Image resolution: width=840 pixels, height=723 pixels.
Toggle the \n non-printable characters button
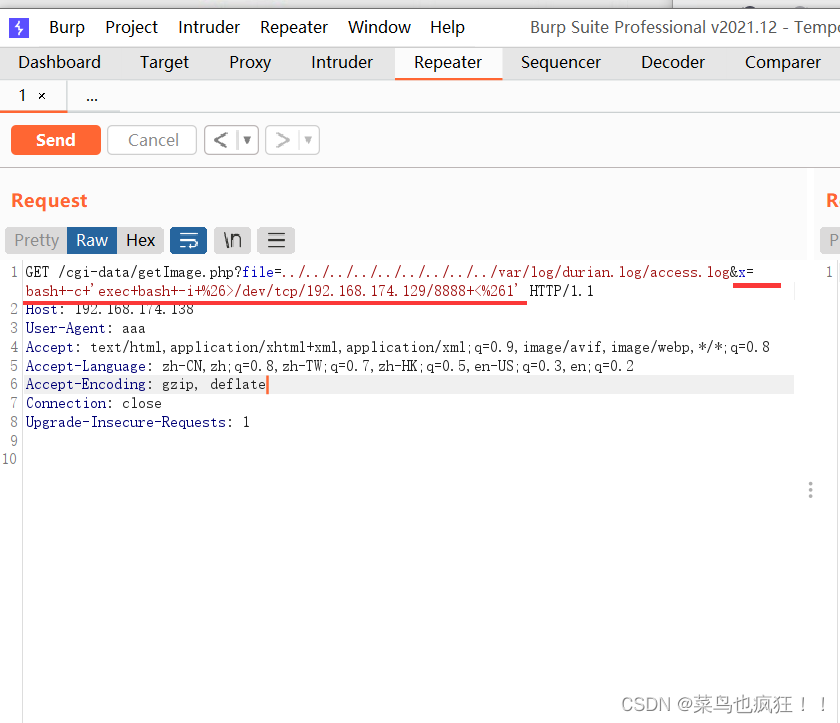click(232, 240)
